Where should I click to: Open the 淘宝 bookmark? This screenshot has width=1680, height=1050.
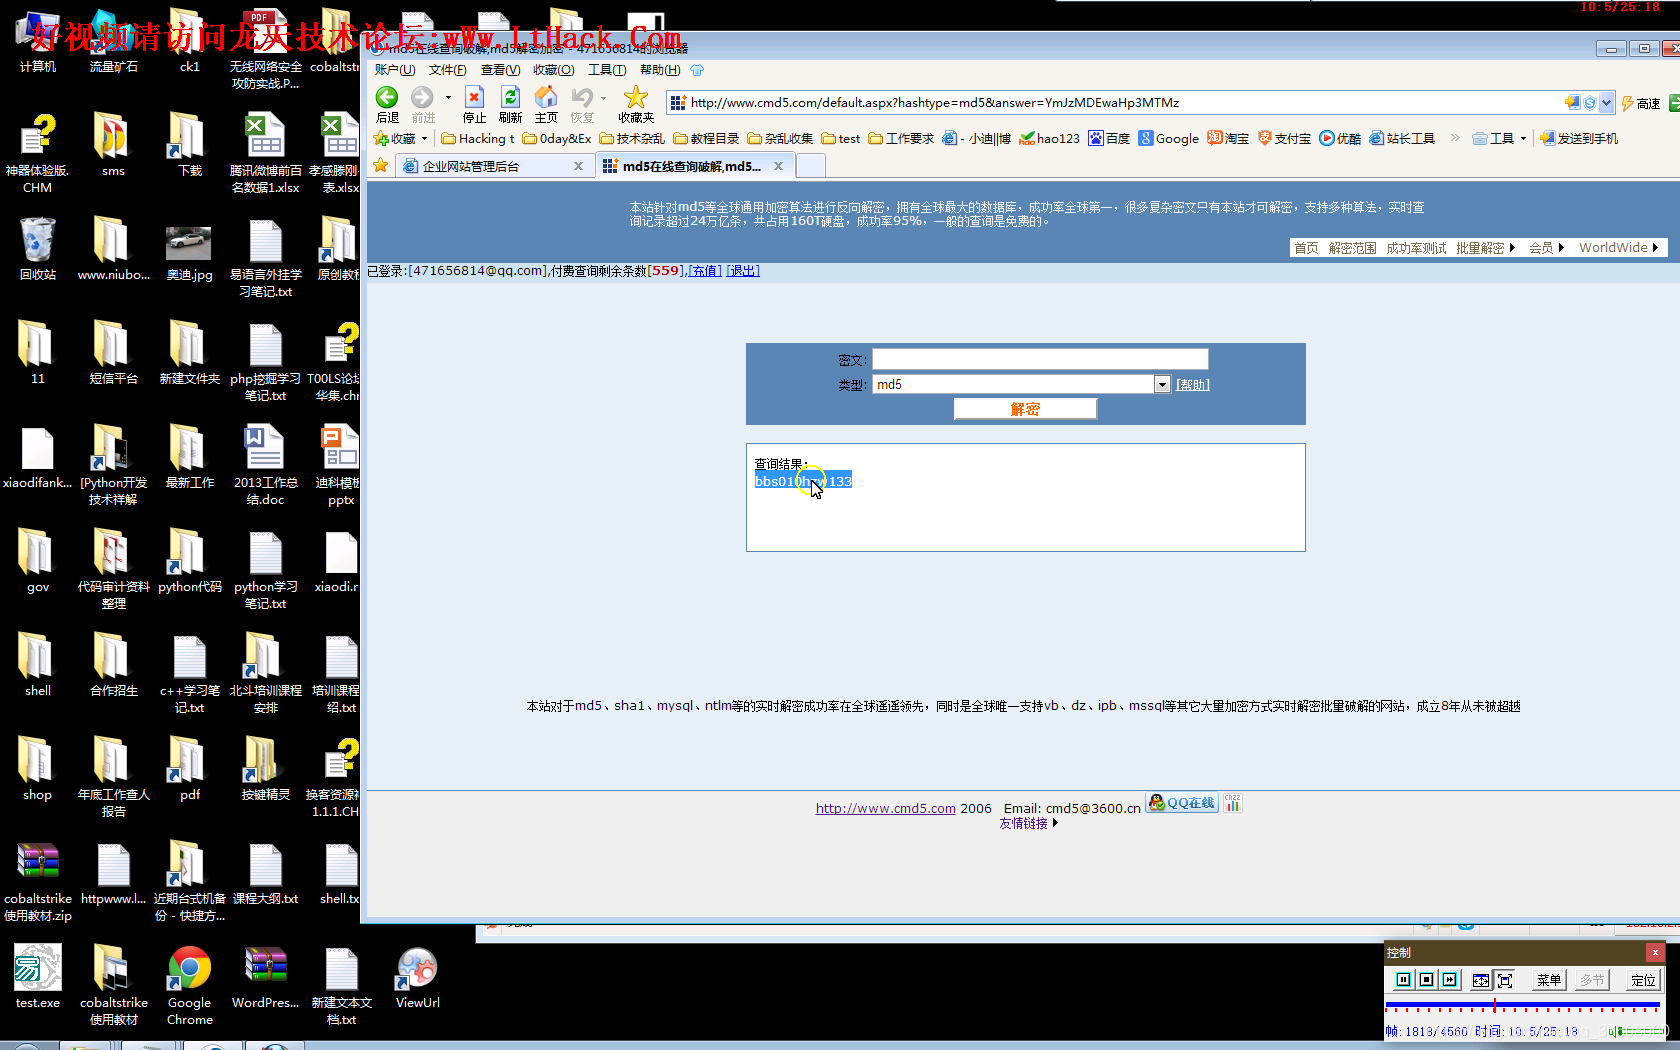(x=1228, y=138)
